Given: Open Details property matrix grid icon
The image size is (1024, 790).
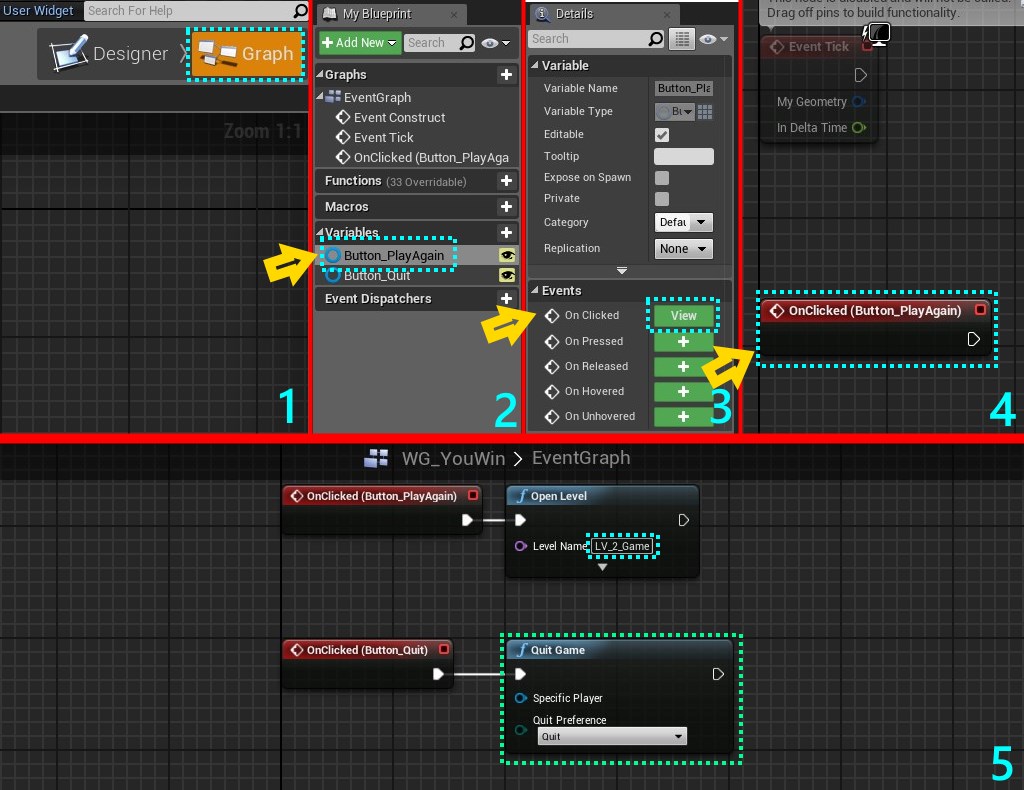Looking at the screenshot, I should (x=682, y=39).
